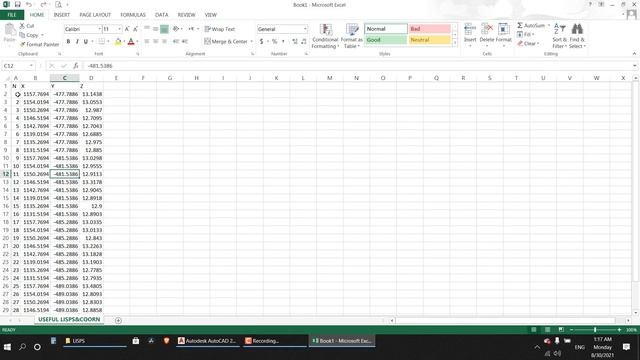
Task: Apply the Bad cell style
Action: pyautogui.click(x=429, y=29)
